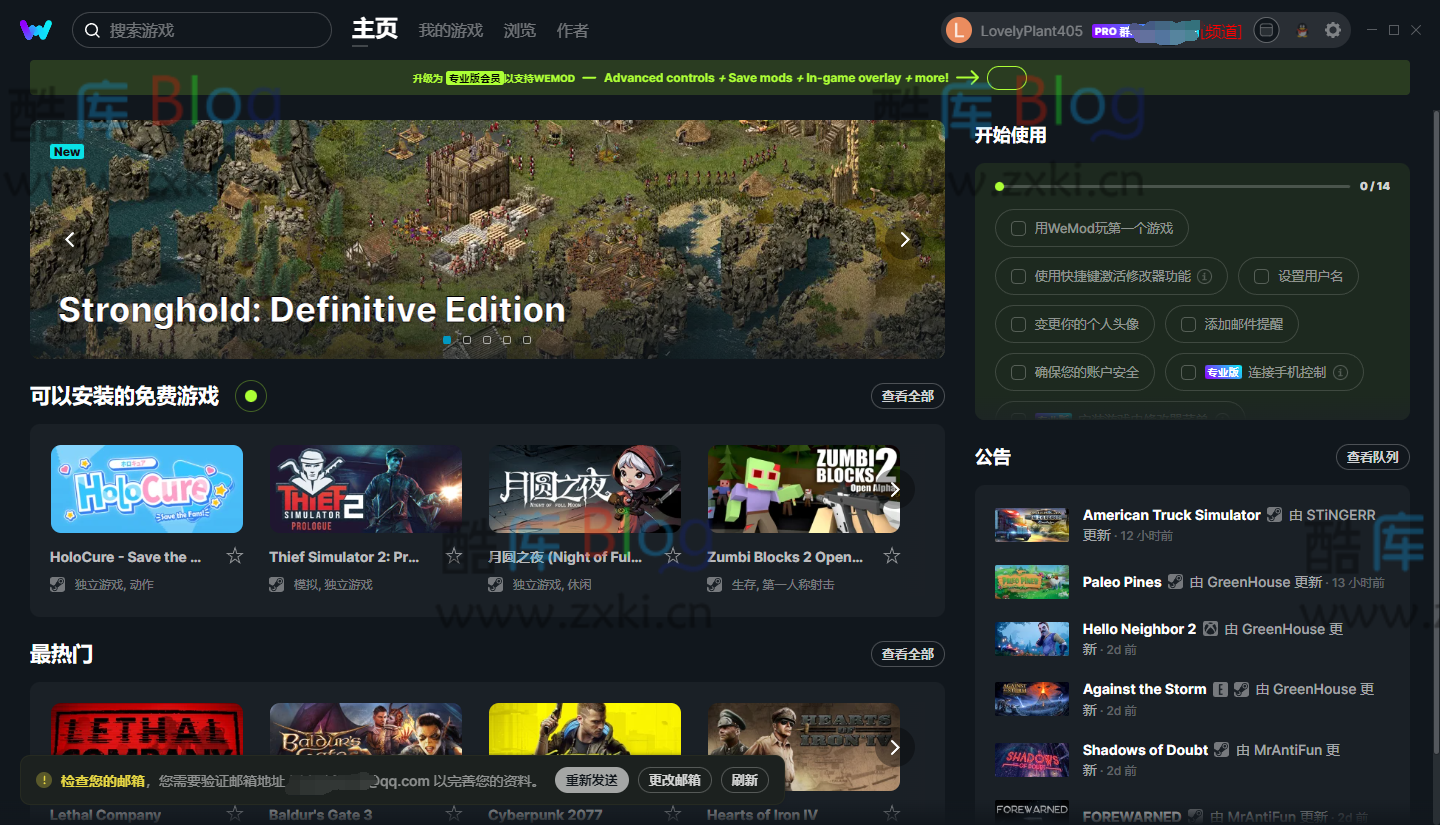This screenshot has width=1440, height=825.
Task: Open LovelyPlant405 profile avatar
Action: pyautogui.click(x=958, y=30)
